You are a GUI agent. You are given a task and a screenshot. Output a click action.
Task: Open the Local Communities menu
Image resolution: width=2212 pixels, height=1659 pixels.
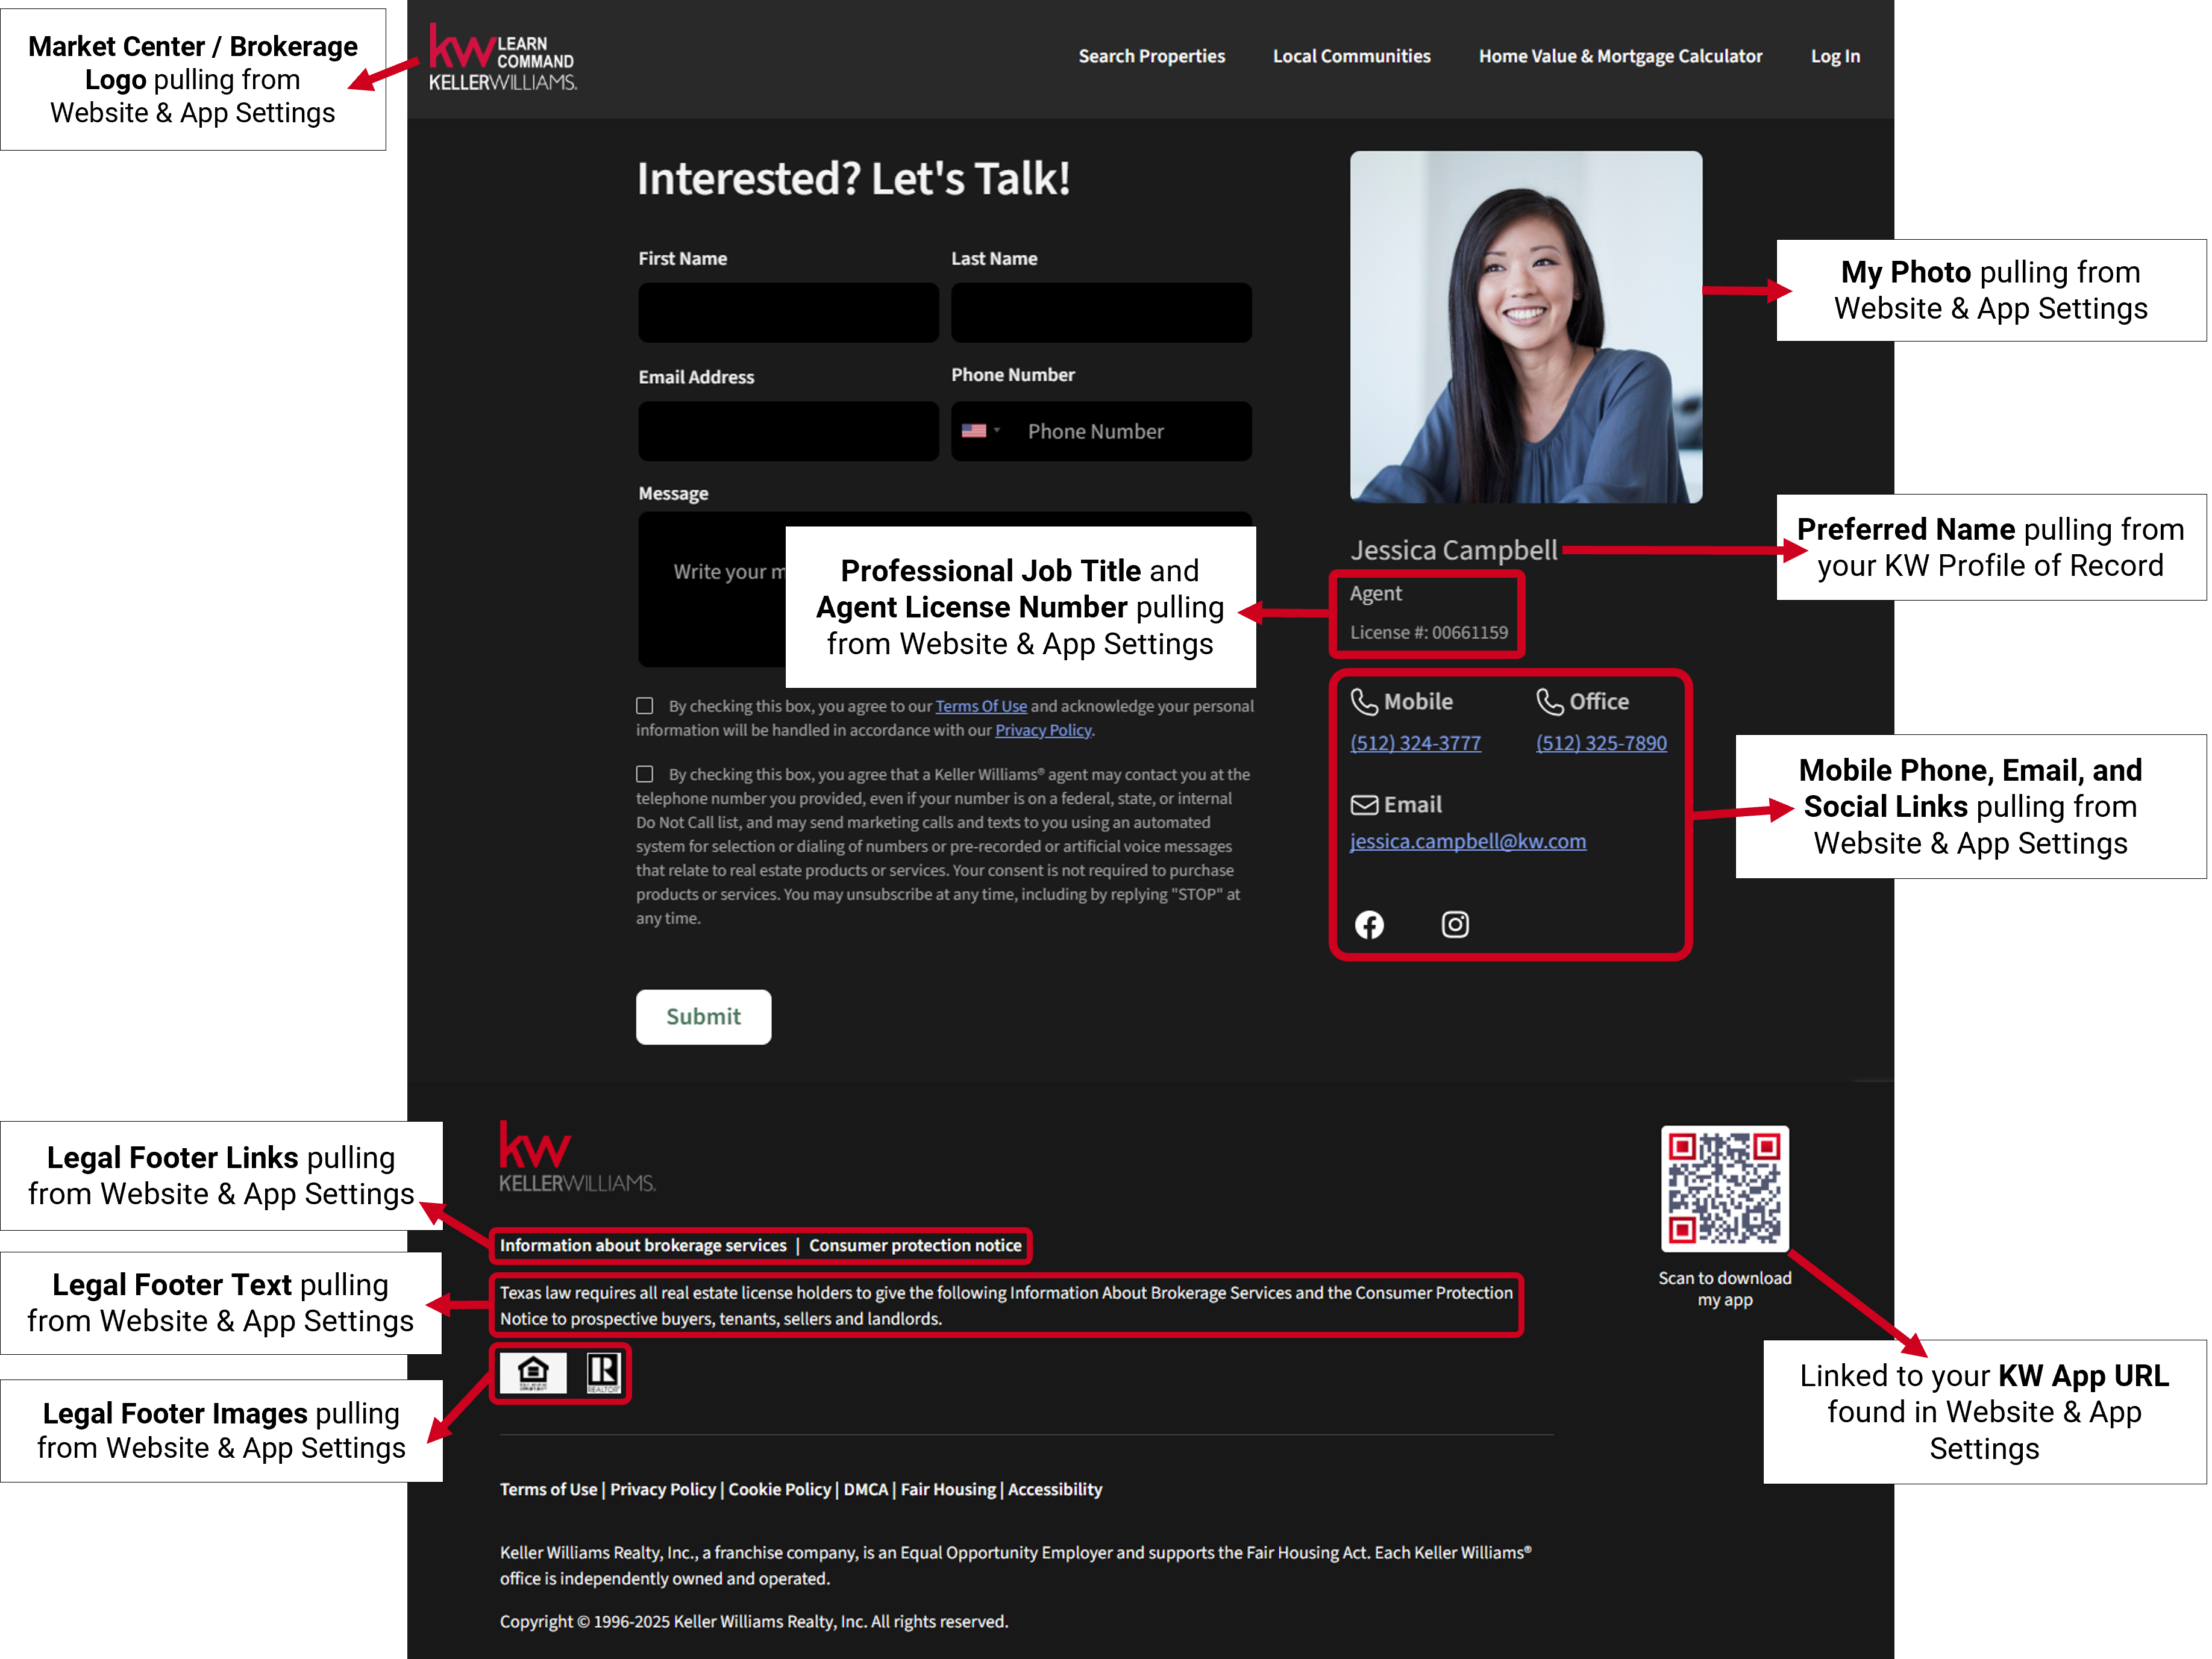coord(1351,57)
